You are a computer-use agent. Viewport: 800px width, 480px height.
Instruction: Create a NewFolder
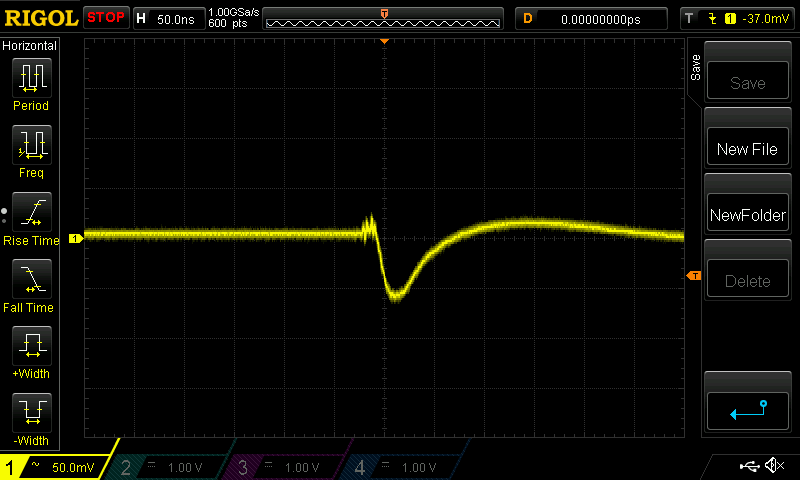(747, 213)
